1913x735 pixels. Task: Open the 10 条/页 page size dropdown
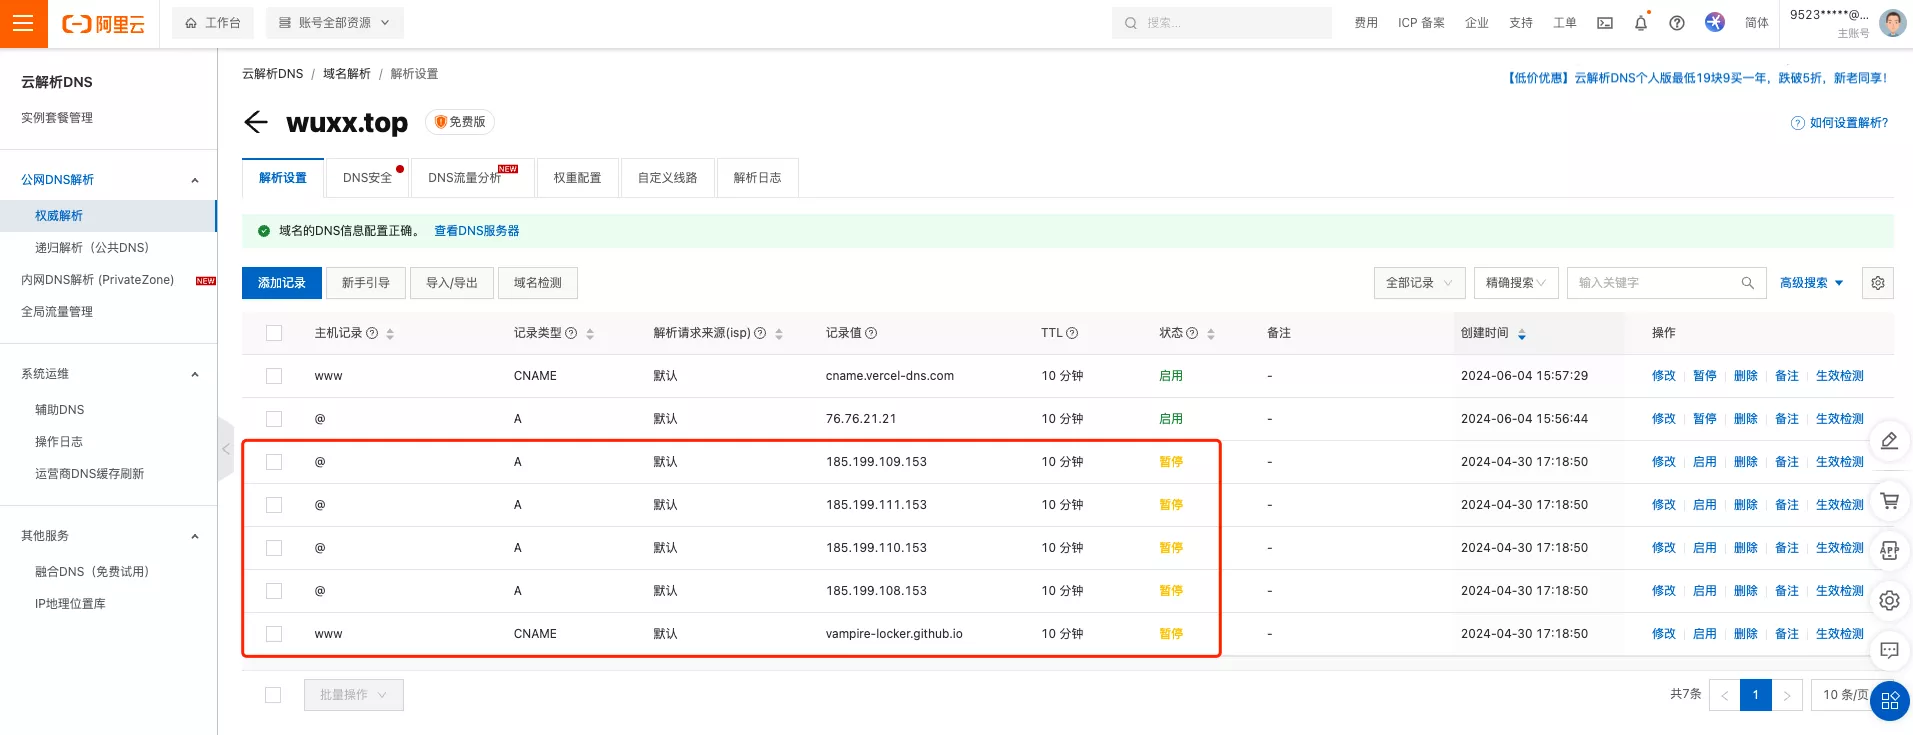[1845, 695]
